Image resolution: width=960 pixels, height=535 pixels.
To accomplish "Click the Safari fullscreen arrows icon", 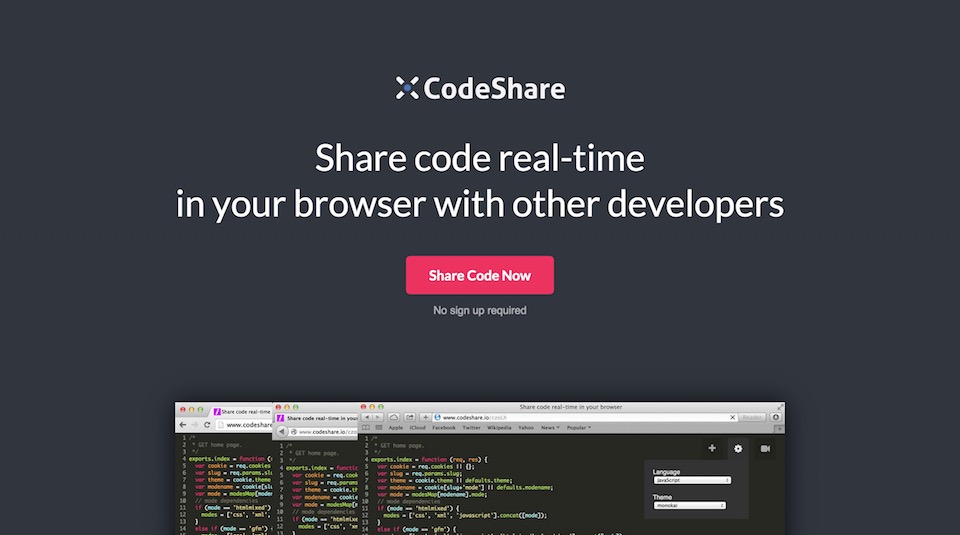I will click(780, 406).
